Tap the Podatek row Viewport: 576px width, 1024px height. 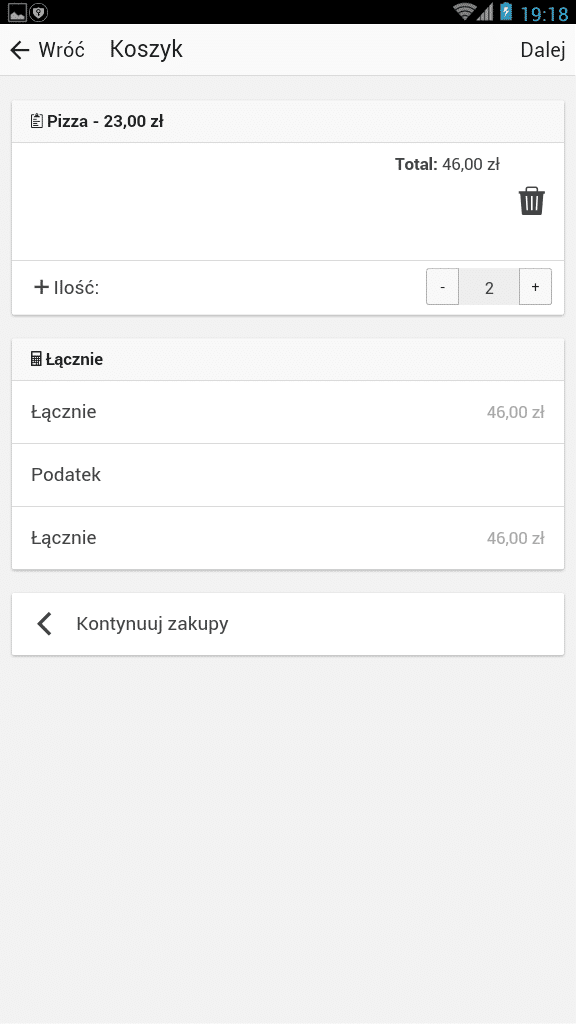(x=288, y=475)
